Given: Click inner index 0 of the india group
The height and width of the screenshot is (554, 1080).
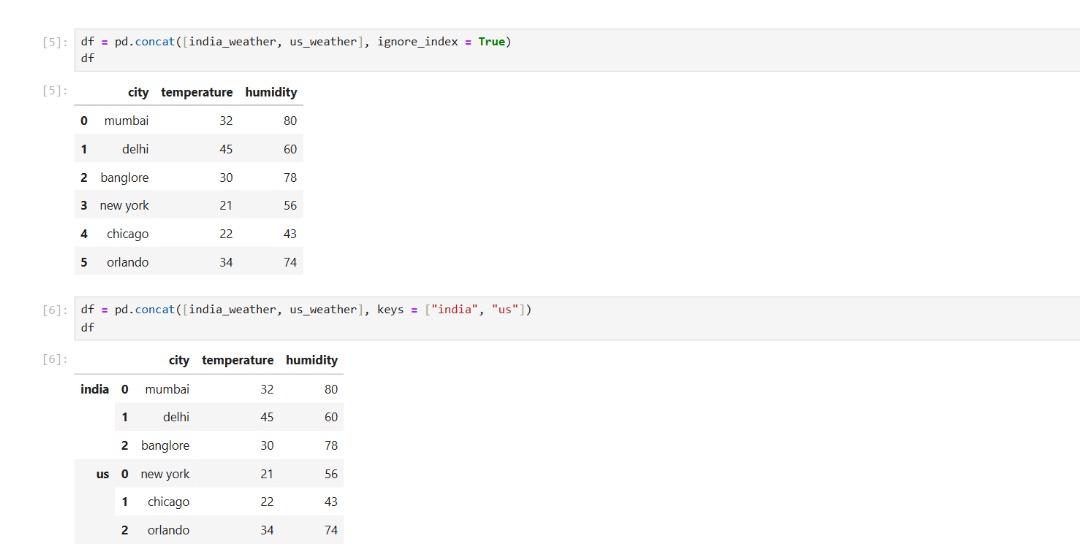Looking at the screenshot, I should click(125, 389).
